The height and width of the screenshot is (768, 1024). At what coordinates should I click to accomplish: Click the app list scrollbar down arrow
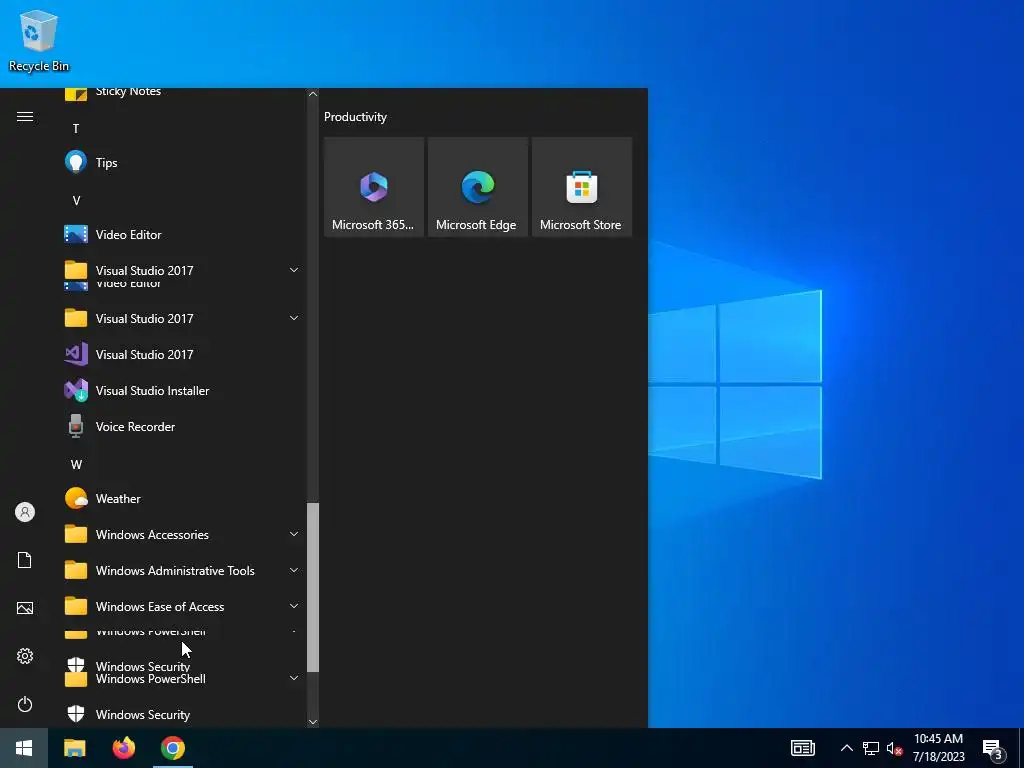click(x=313, y=722)
